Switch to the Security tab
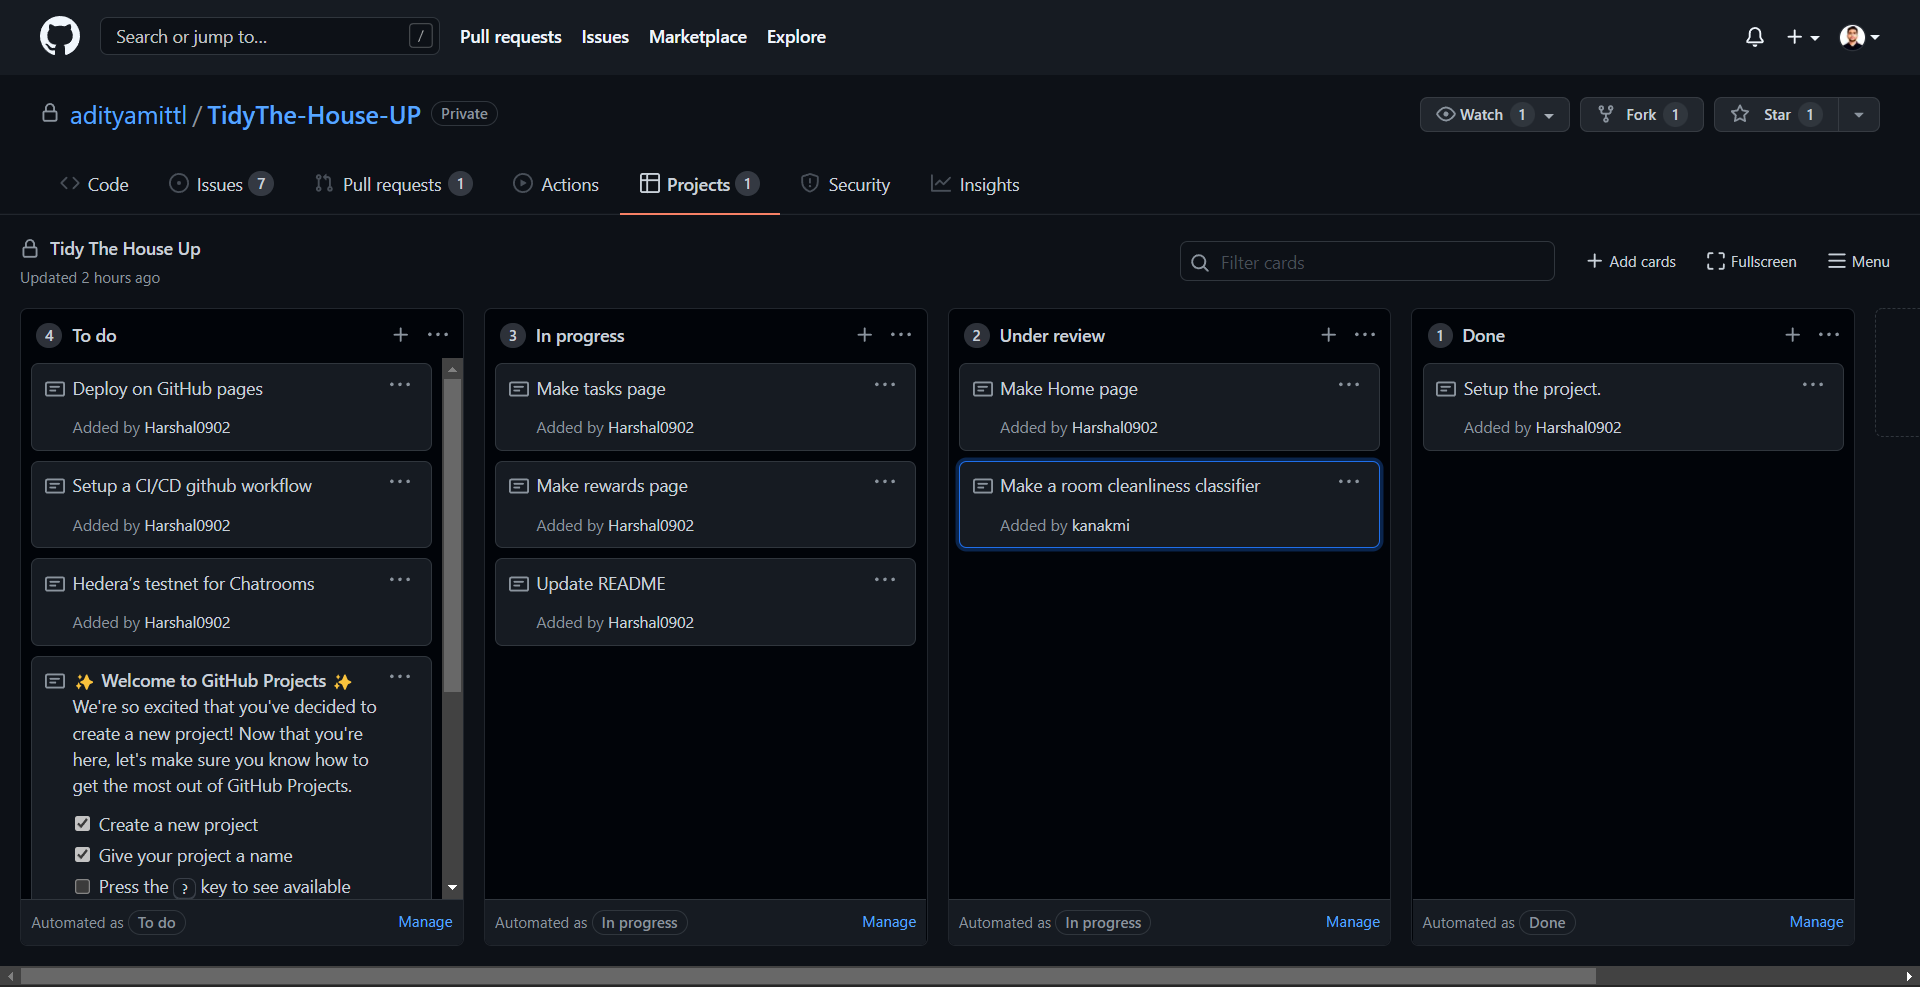Image resolution: width=1920 pixels, height=987 pixels. click(x=845, y=184)
